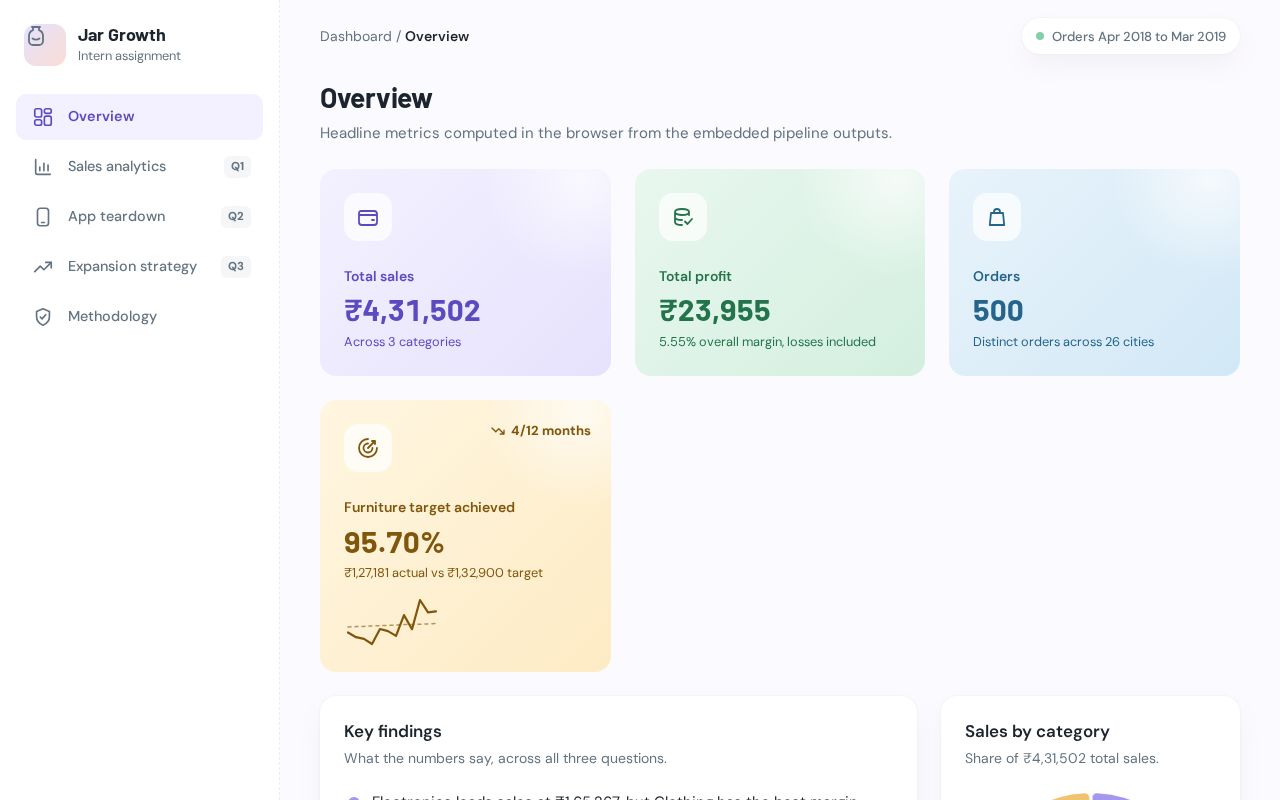1280x800 pixels.
Task: Open the Overview navigation item
Action: [139, 117]
